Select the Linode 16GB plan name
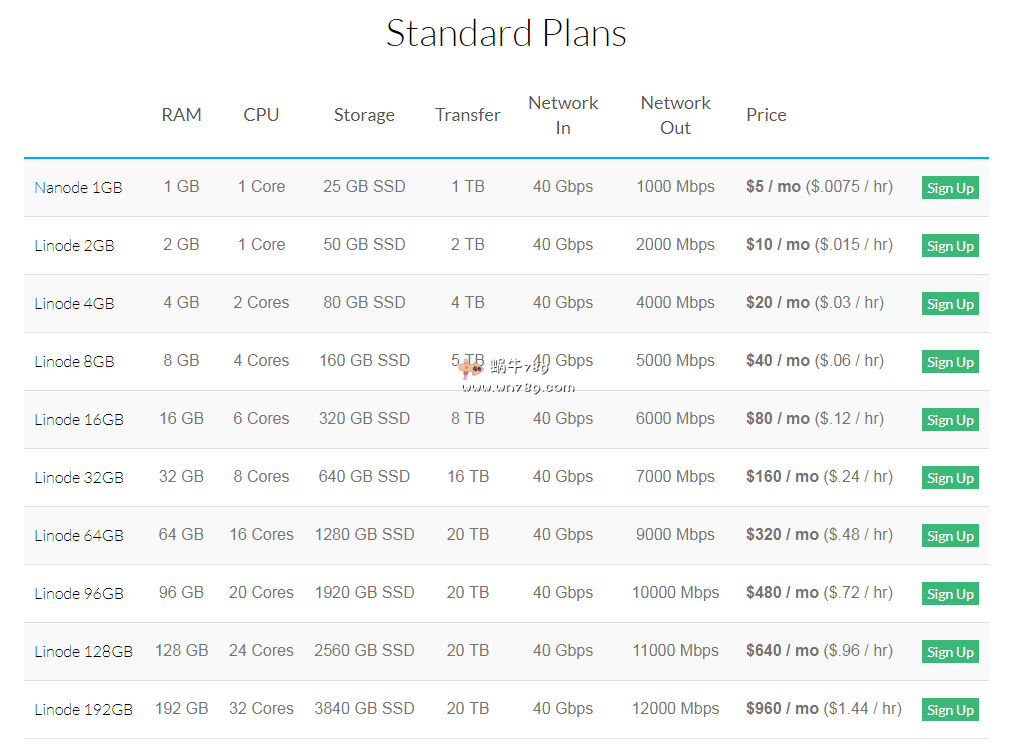 click(79, 420)
